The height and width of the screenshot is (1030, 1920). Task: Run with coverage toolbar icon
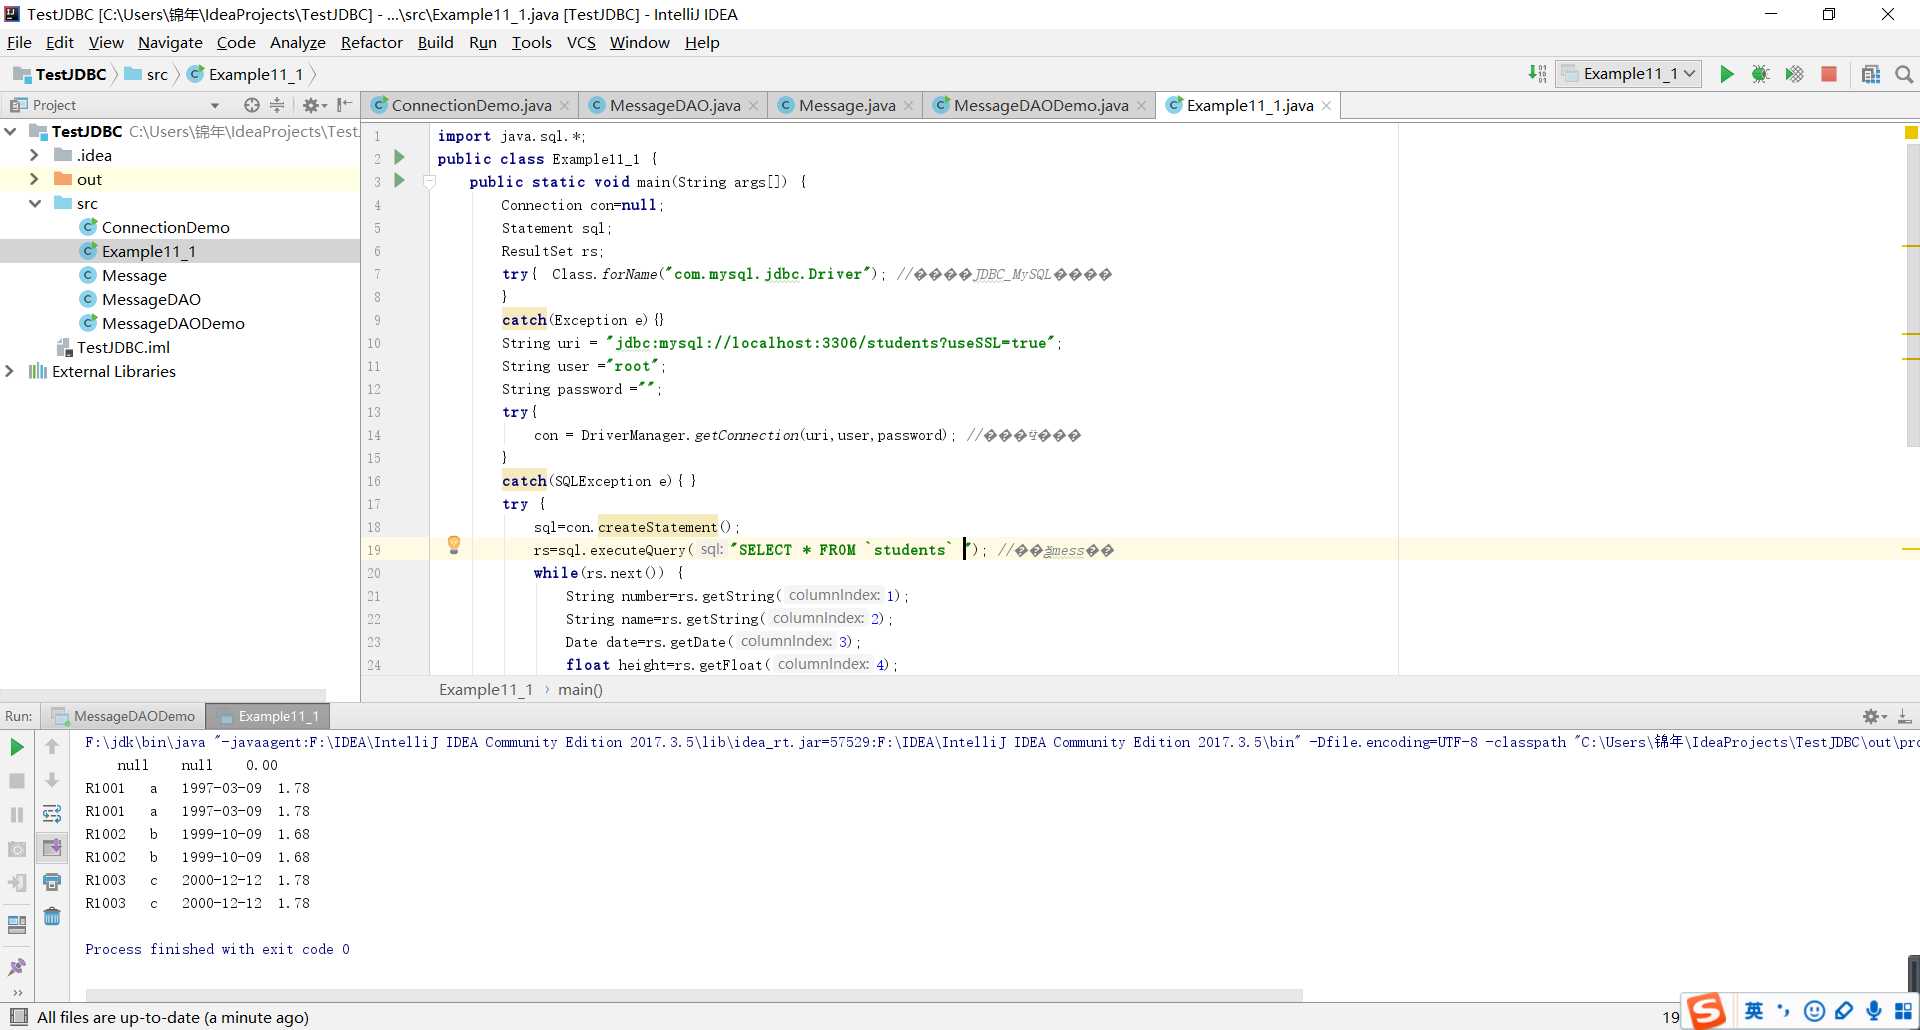(1794, 74)
